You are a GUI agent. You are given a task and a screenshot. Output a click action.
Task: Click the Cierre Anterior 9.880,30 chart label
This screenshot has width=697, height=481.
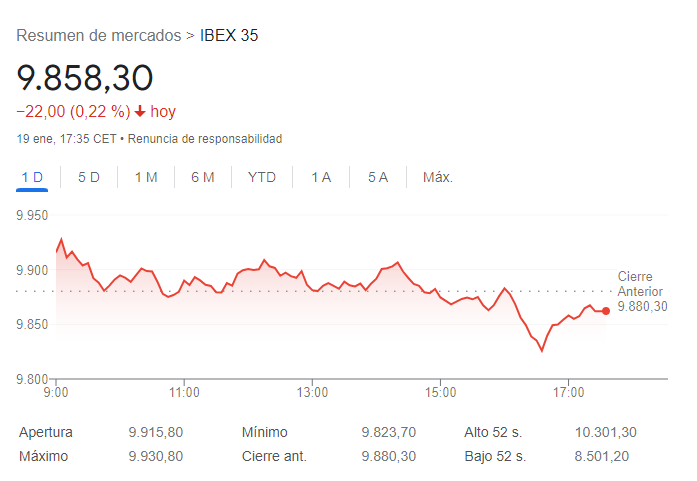[642, 291]
